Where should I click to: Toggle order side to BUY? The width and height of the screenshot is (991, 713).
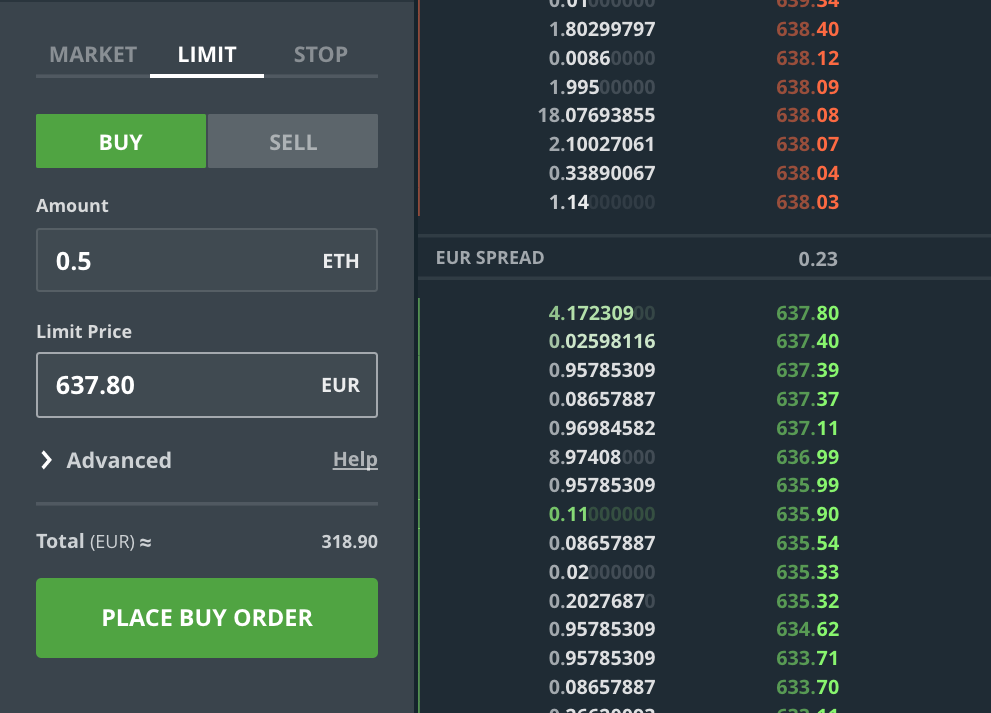click(x=121, y=142)
